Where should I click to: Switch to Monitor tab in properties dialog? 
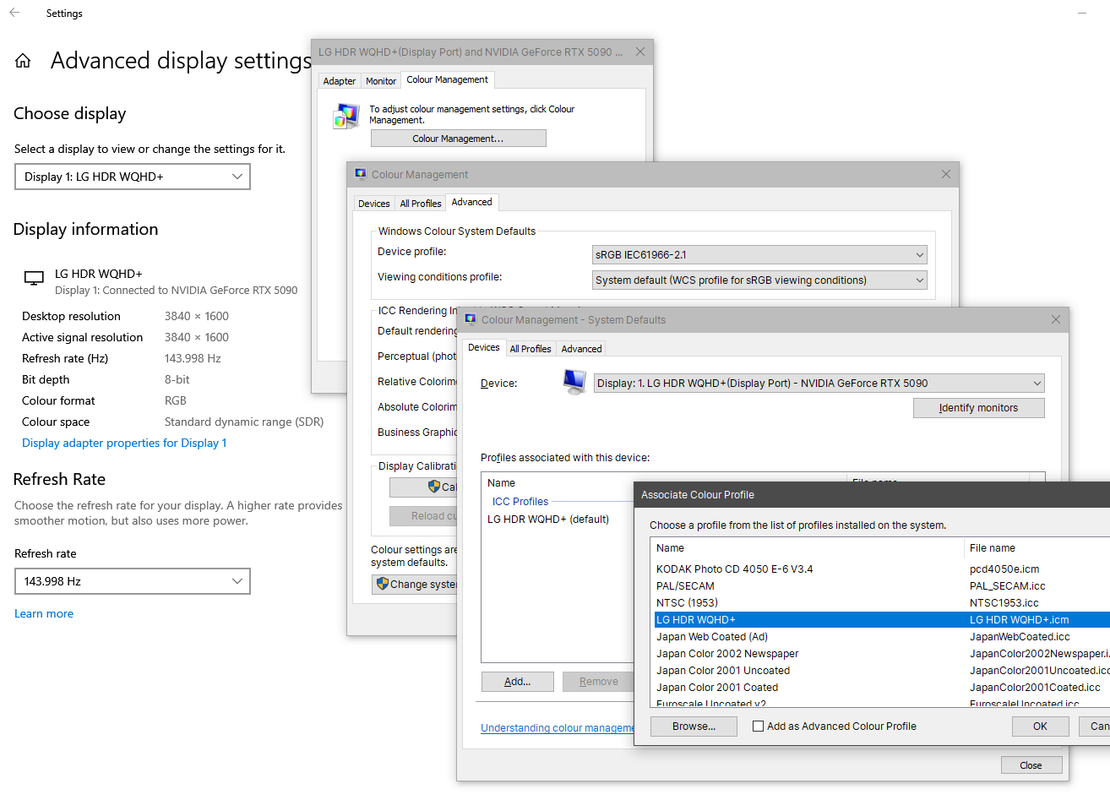pos(381,81)
